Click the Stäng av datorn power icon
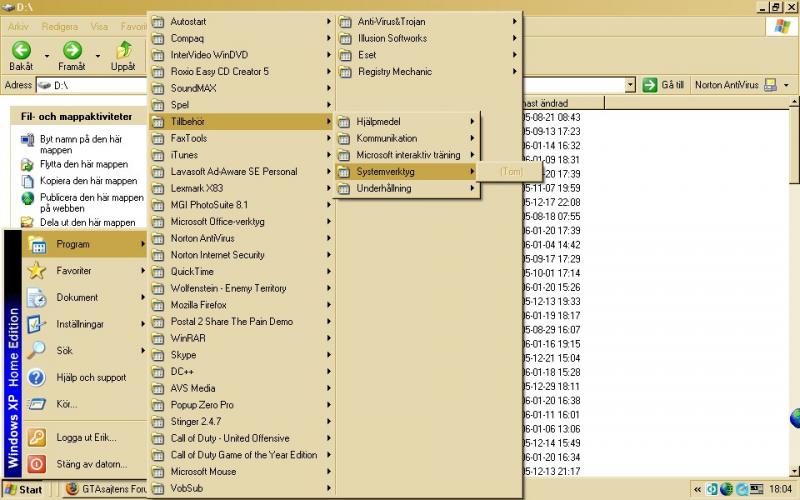This screenshot has width=800, height=500. point(37,464)
